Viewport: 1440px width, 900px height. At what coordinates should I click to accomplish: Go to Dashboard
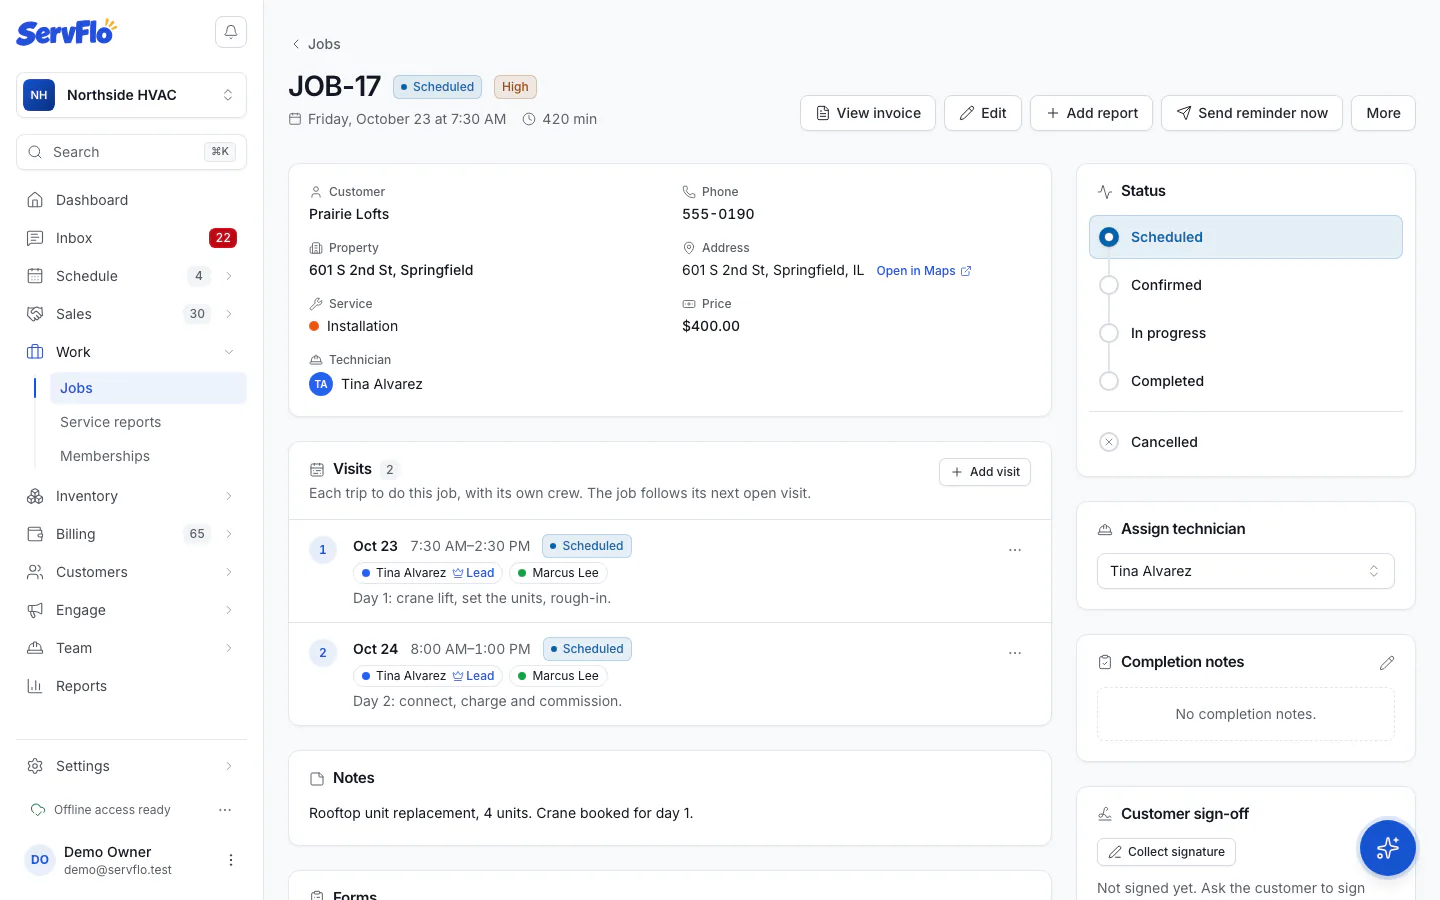point(131,200)
